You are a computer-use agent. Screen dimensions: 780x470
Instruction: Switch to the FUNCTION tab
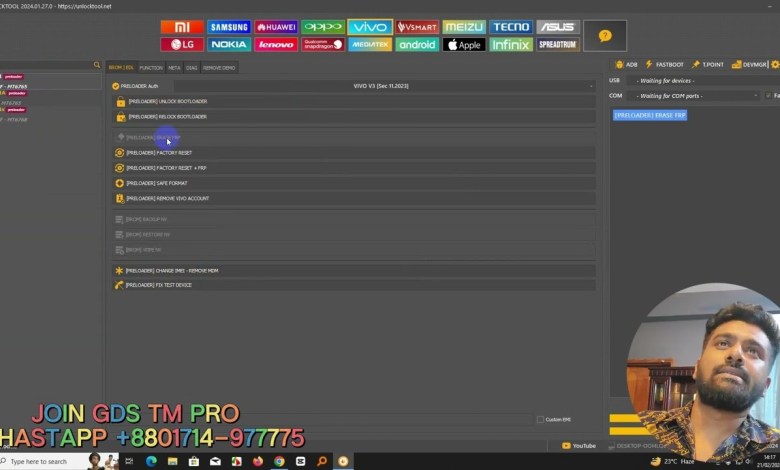click(151, 67)
